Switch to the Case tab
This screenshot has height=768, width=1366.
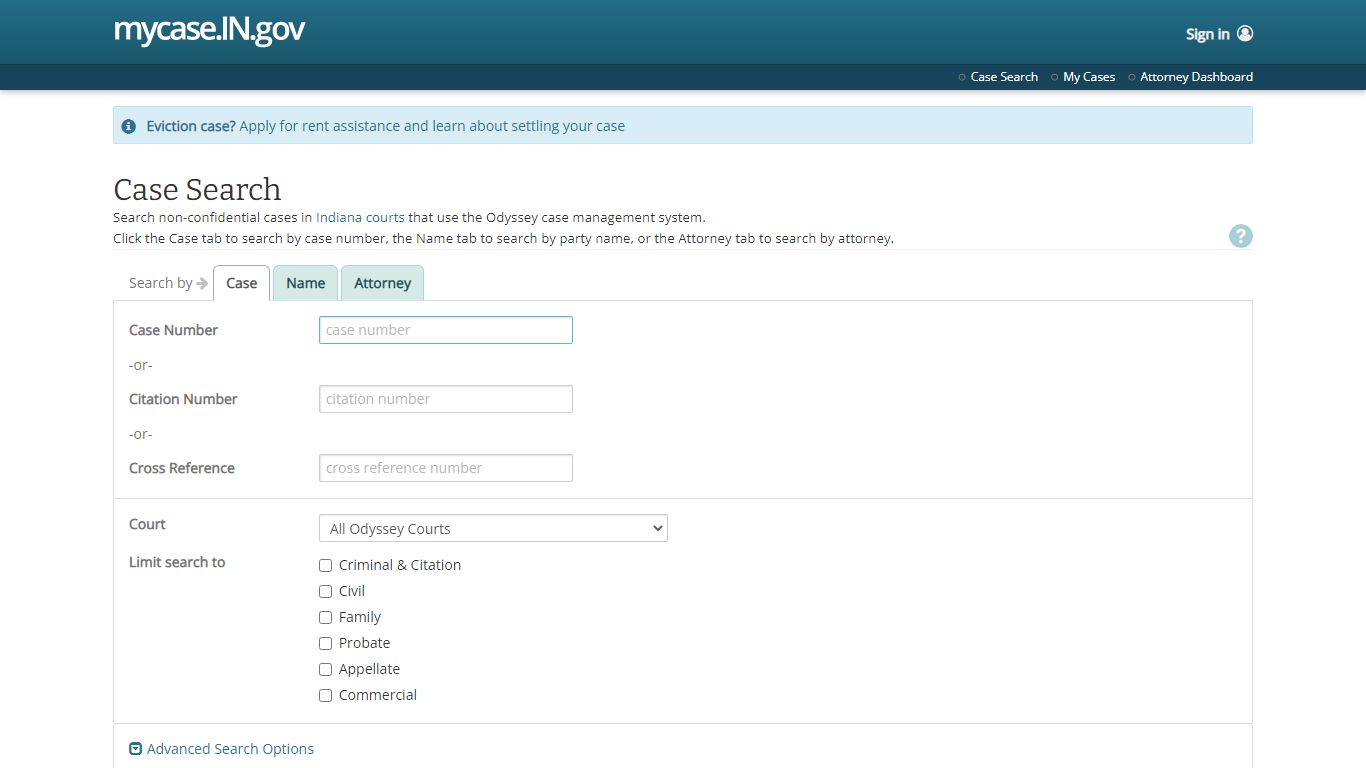point(241,283)
